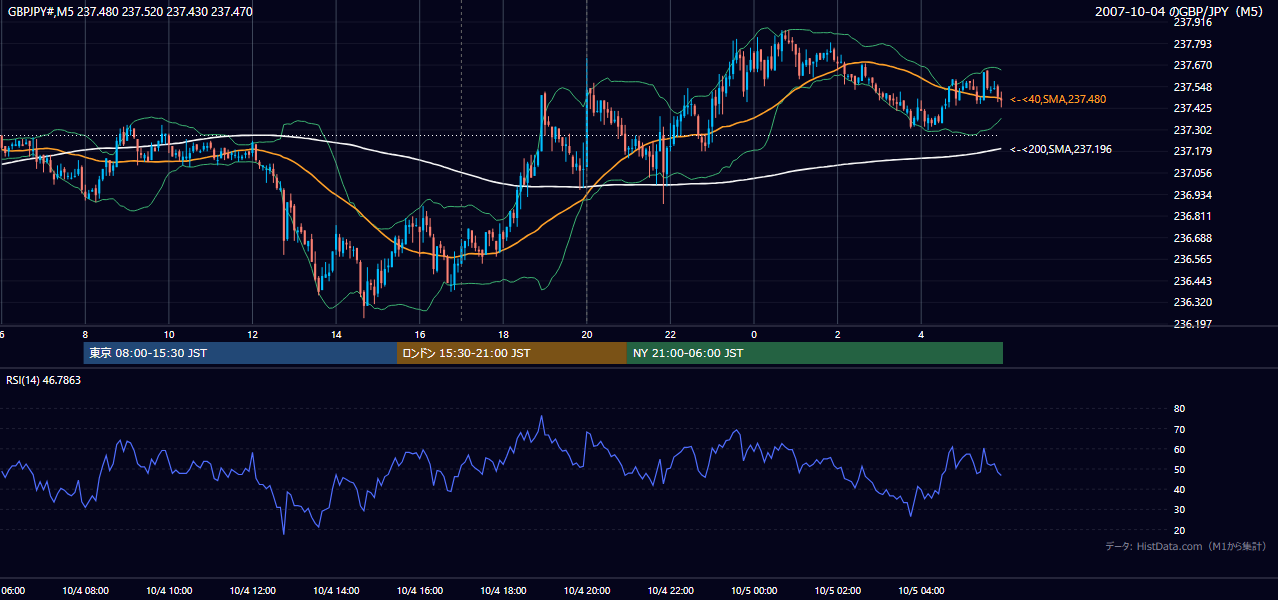Click the bottom time label 10/5 00:00
This screenshot has height=600, width=1278.
754,591
